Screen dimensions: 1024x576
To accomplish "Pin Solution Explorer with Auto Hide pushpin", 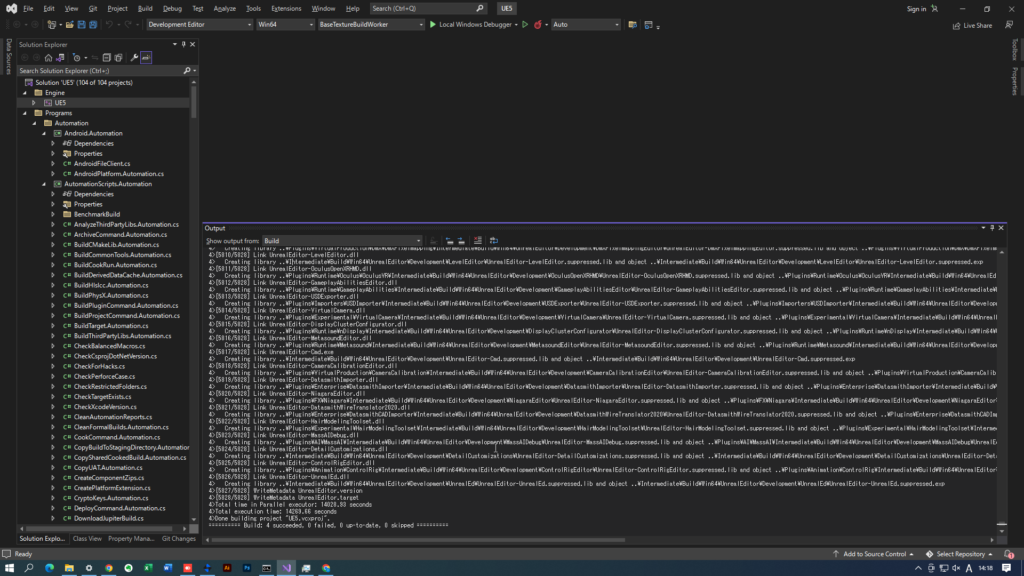I will coord(184,44).
